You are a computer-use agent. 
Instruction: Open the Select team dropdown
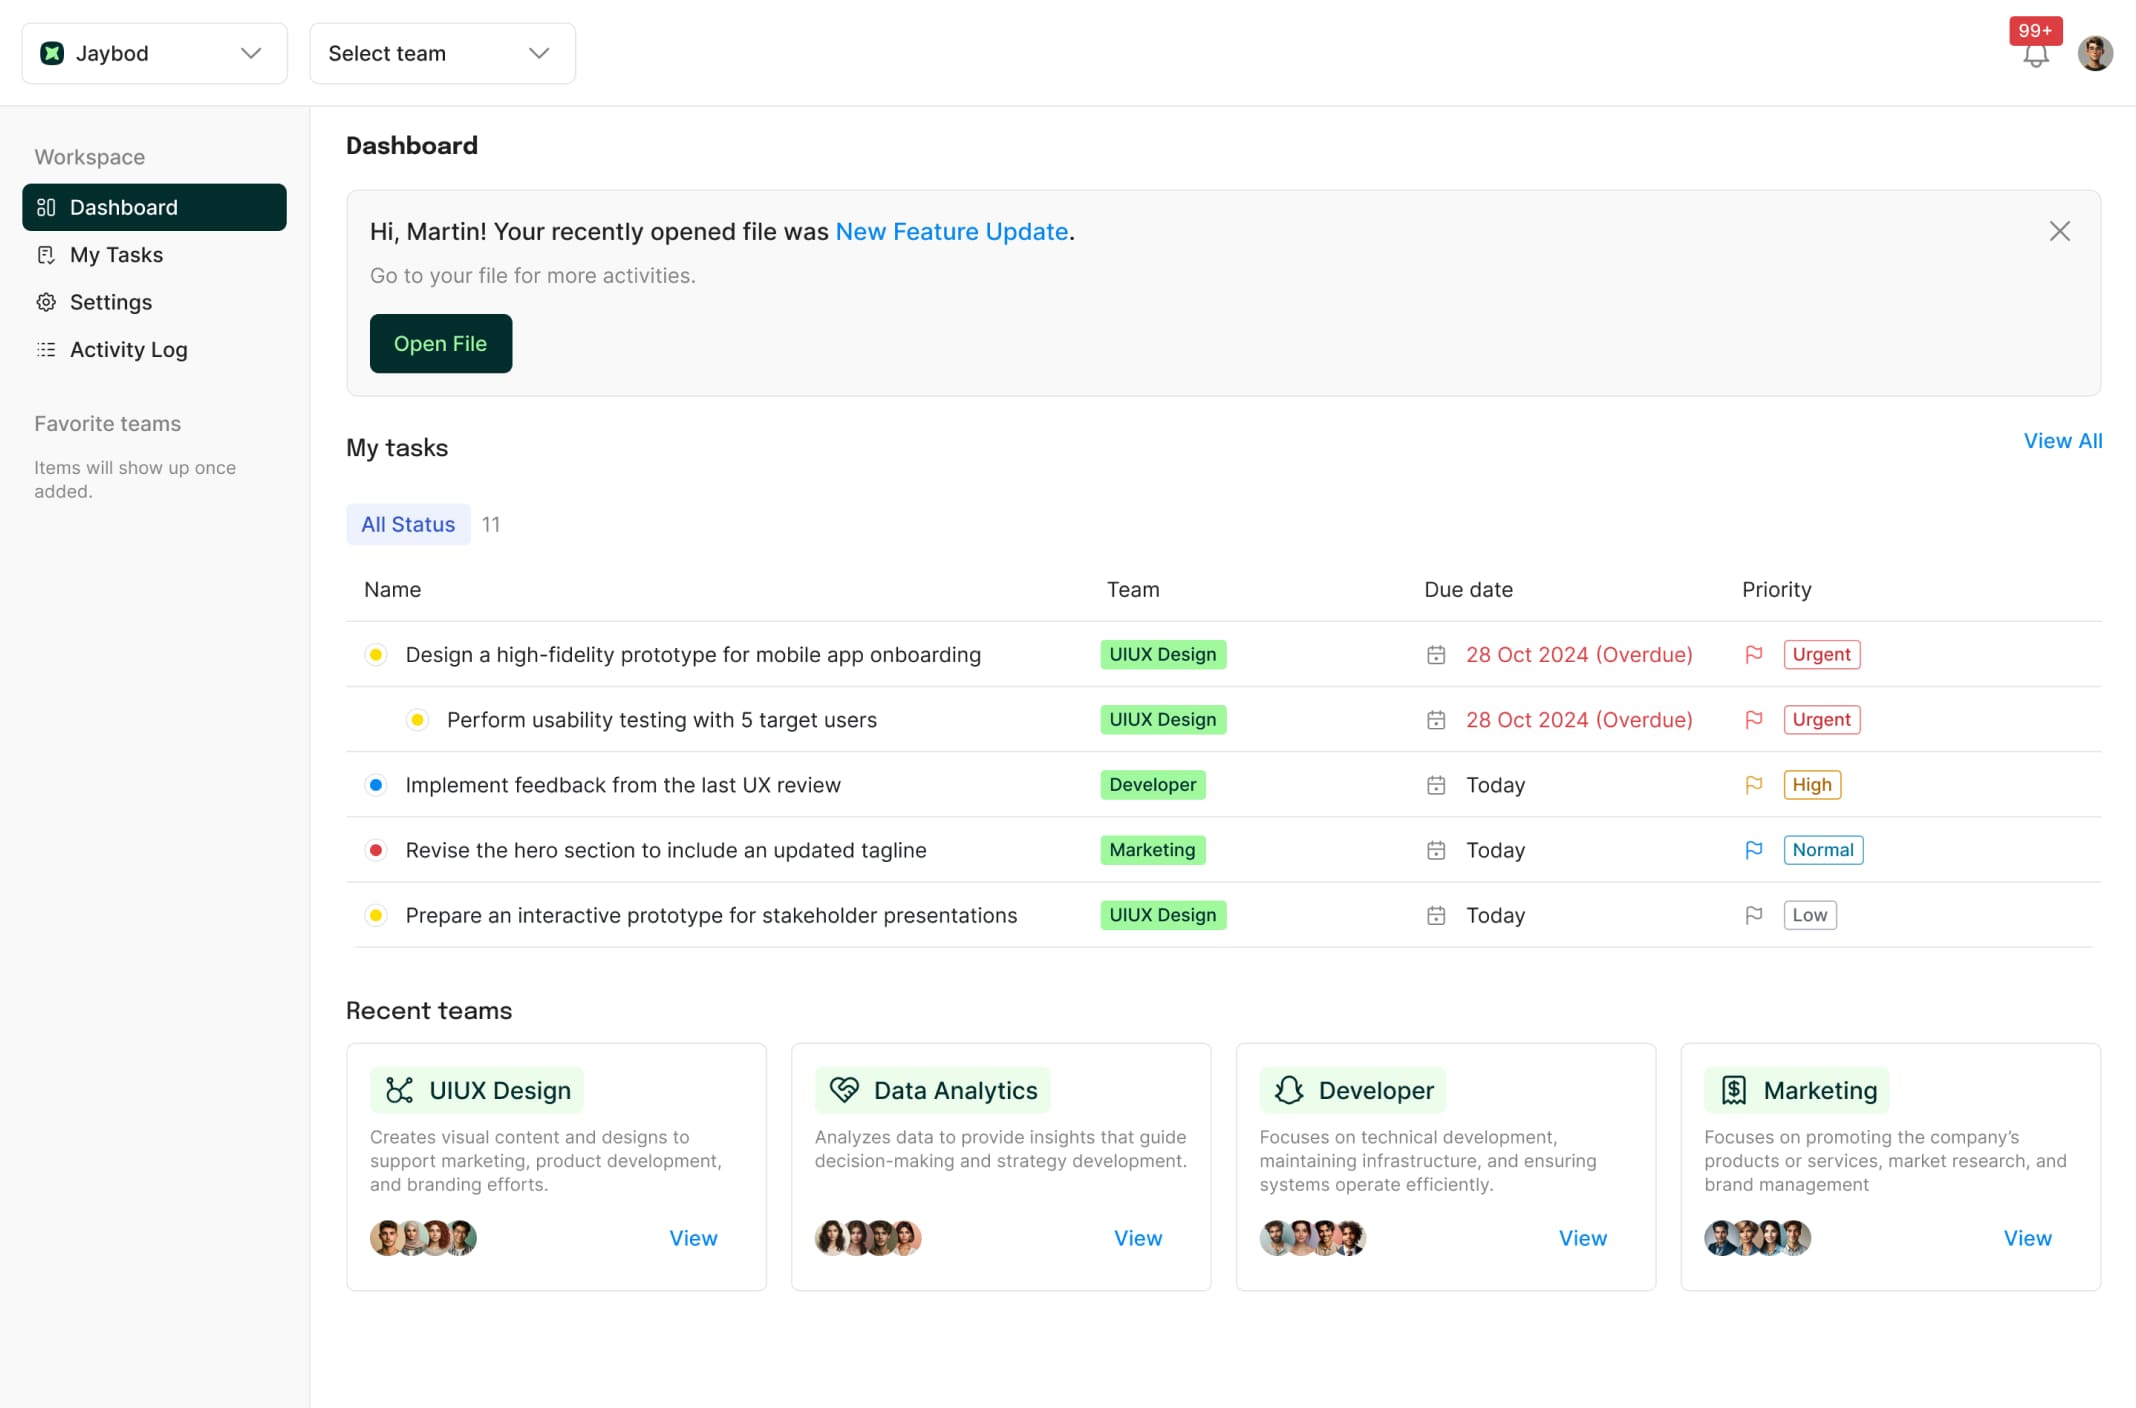(539, 53)
